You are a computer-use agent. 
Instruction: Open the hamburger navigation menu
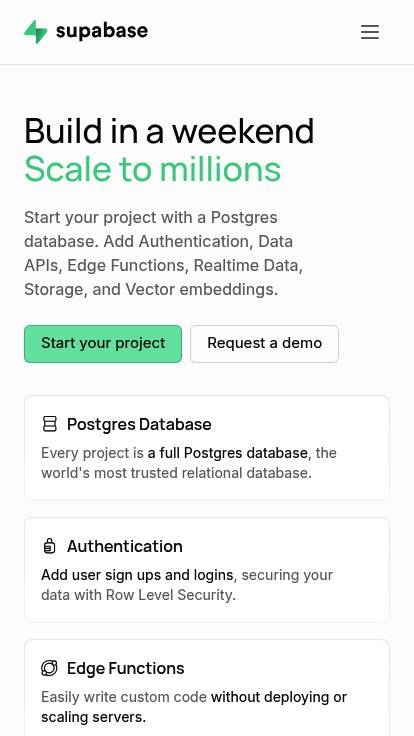coord(369,32)
